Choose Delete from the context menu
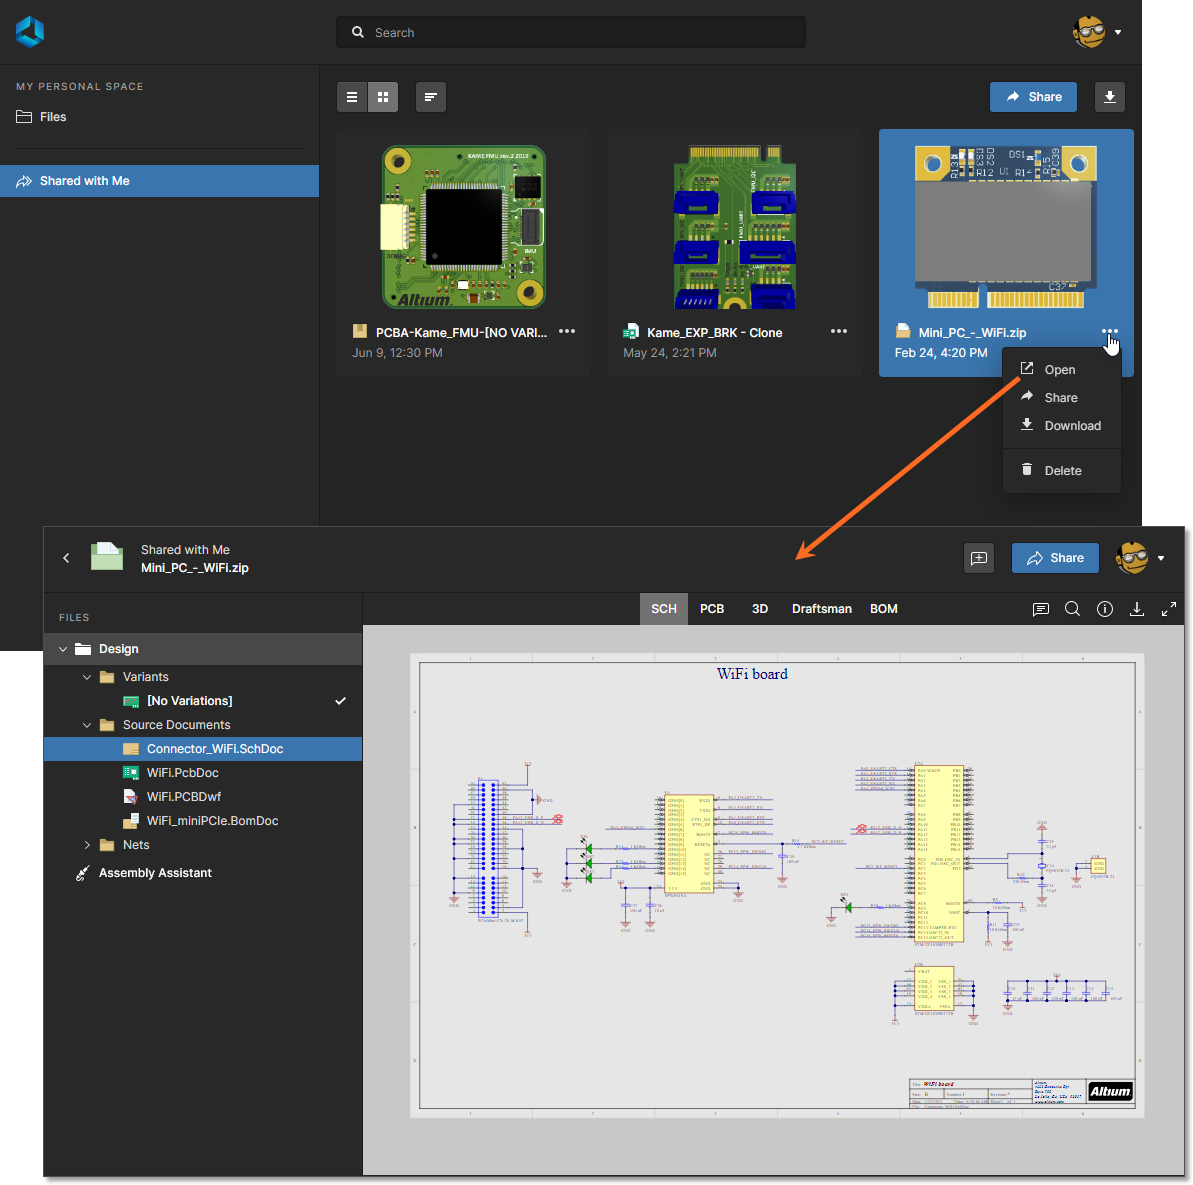The image size is (1193, 1185). coord(1061,470)
